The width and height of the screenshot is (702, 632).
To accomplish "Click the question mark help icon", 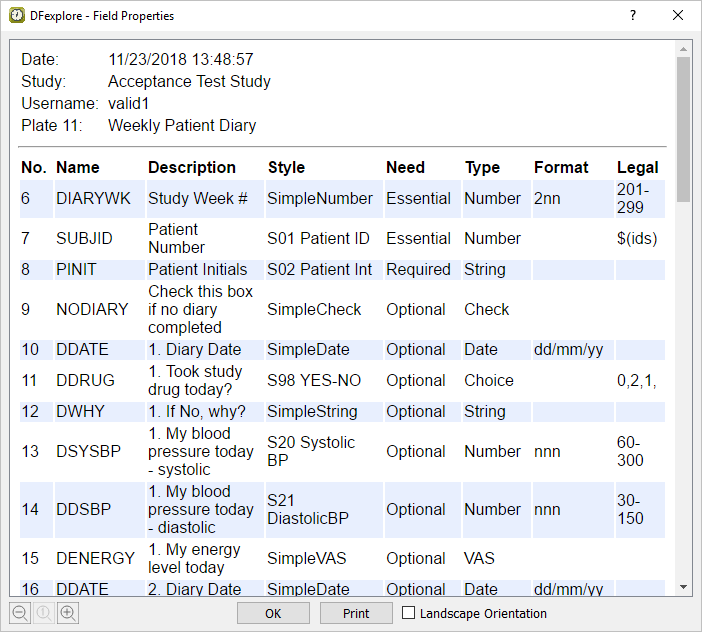I will (632, 16).
